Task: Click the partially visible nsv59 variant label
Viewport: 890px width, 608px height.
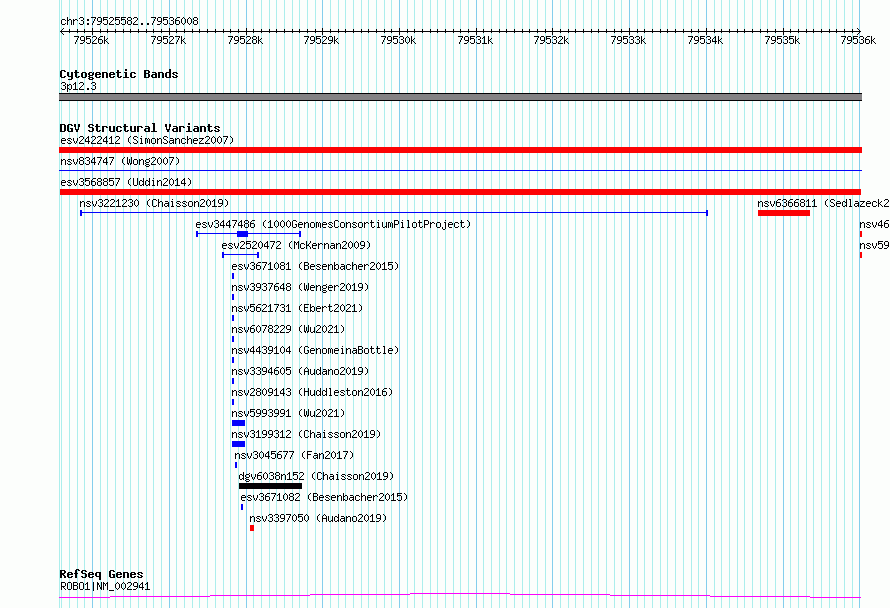Action: pos(874,245)
